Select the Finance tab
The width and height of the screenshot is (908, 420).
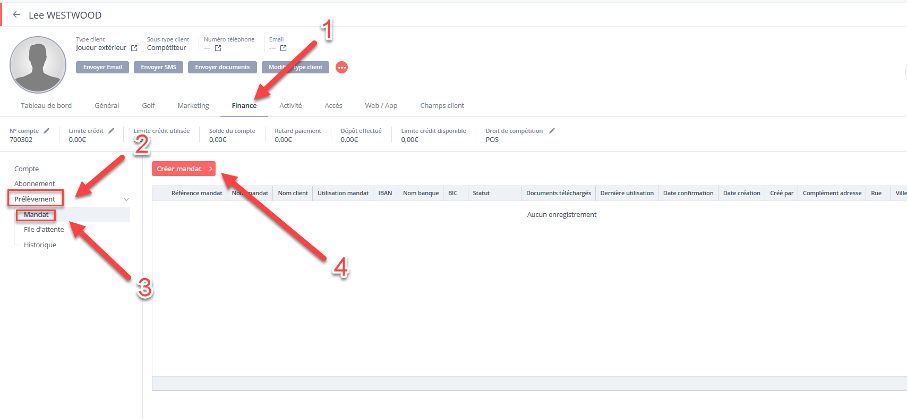[x=244, y=105]
